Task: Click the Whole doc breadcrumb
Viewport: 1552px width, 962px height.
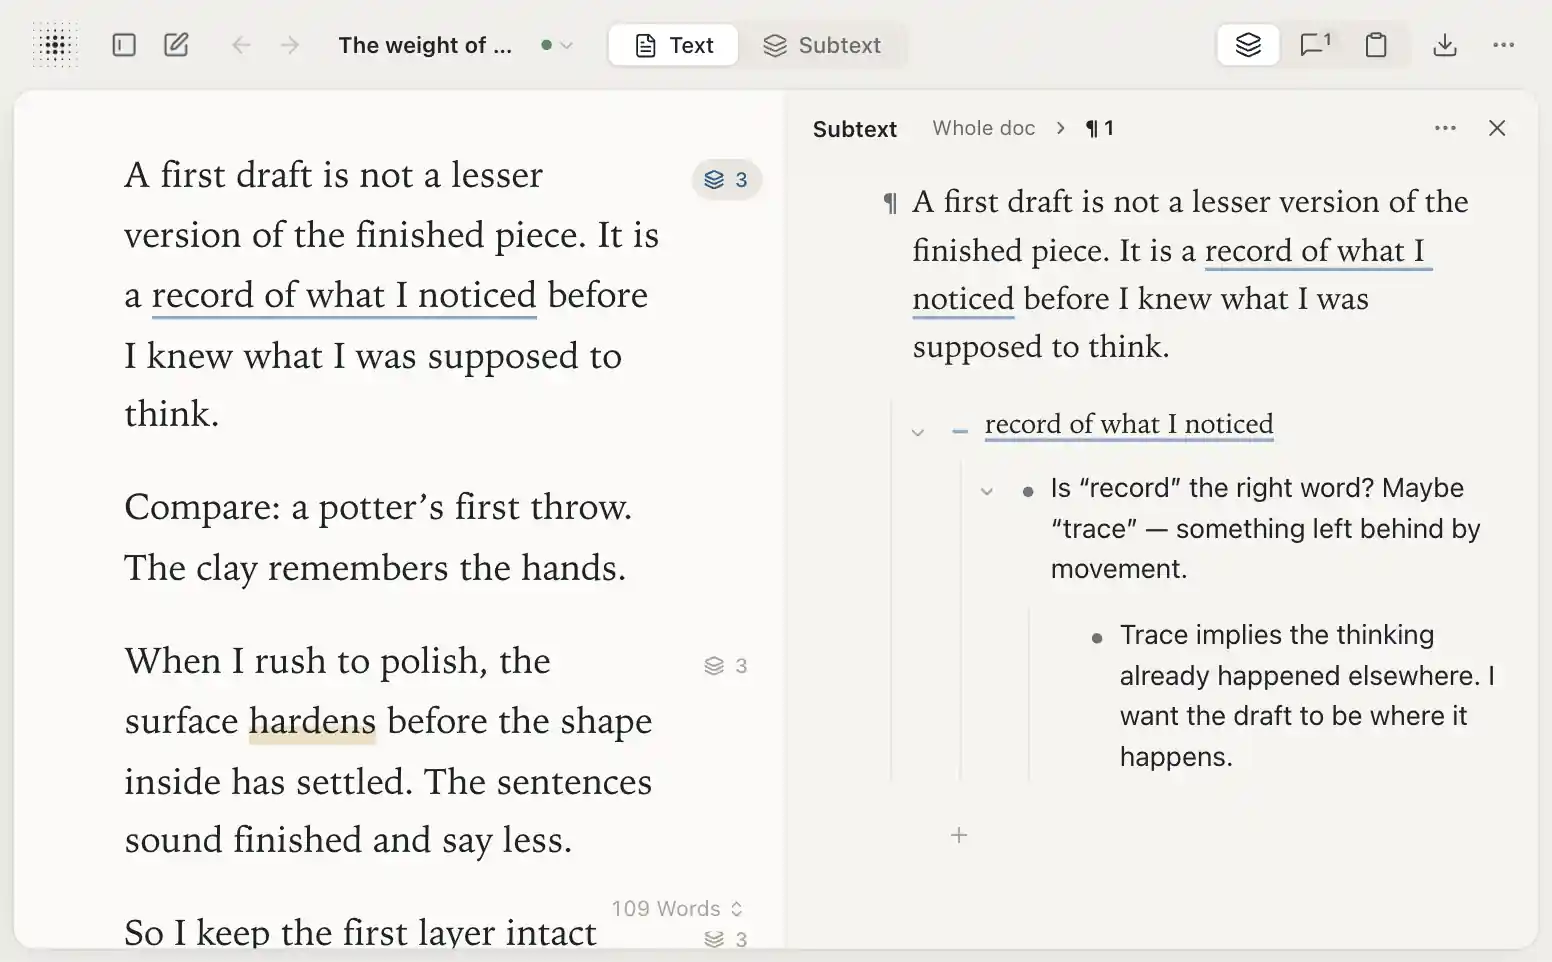Action: [x=983, y=128]
